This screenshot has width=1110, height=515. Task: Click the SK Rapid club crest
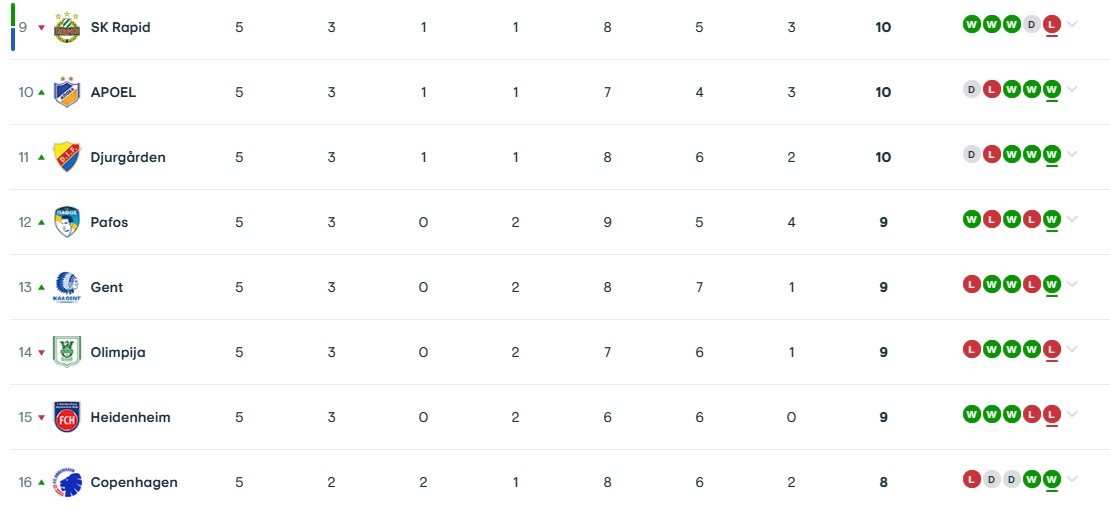pyautogui.click(x=67, y=27)
